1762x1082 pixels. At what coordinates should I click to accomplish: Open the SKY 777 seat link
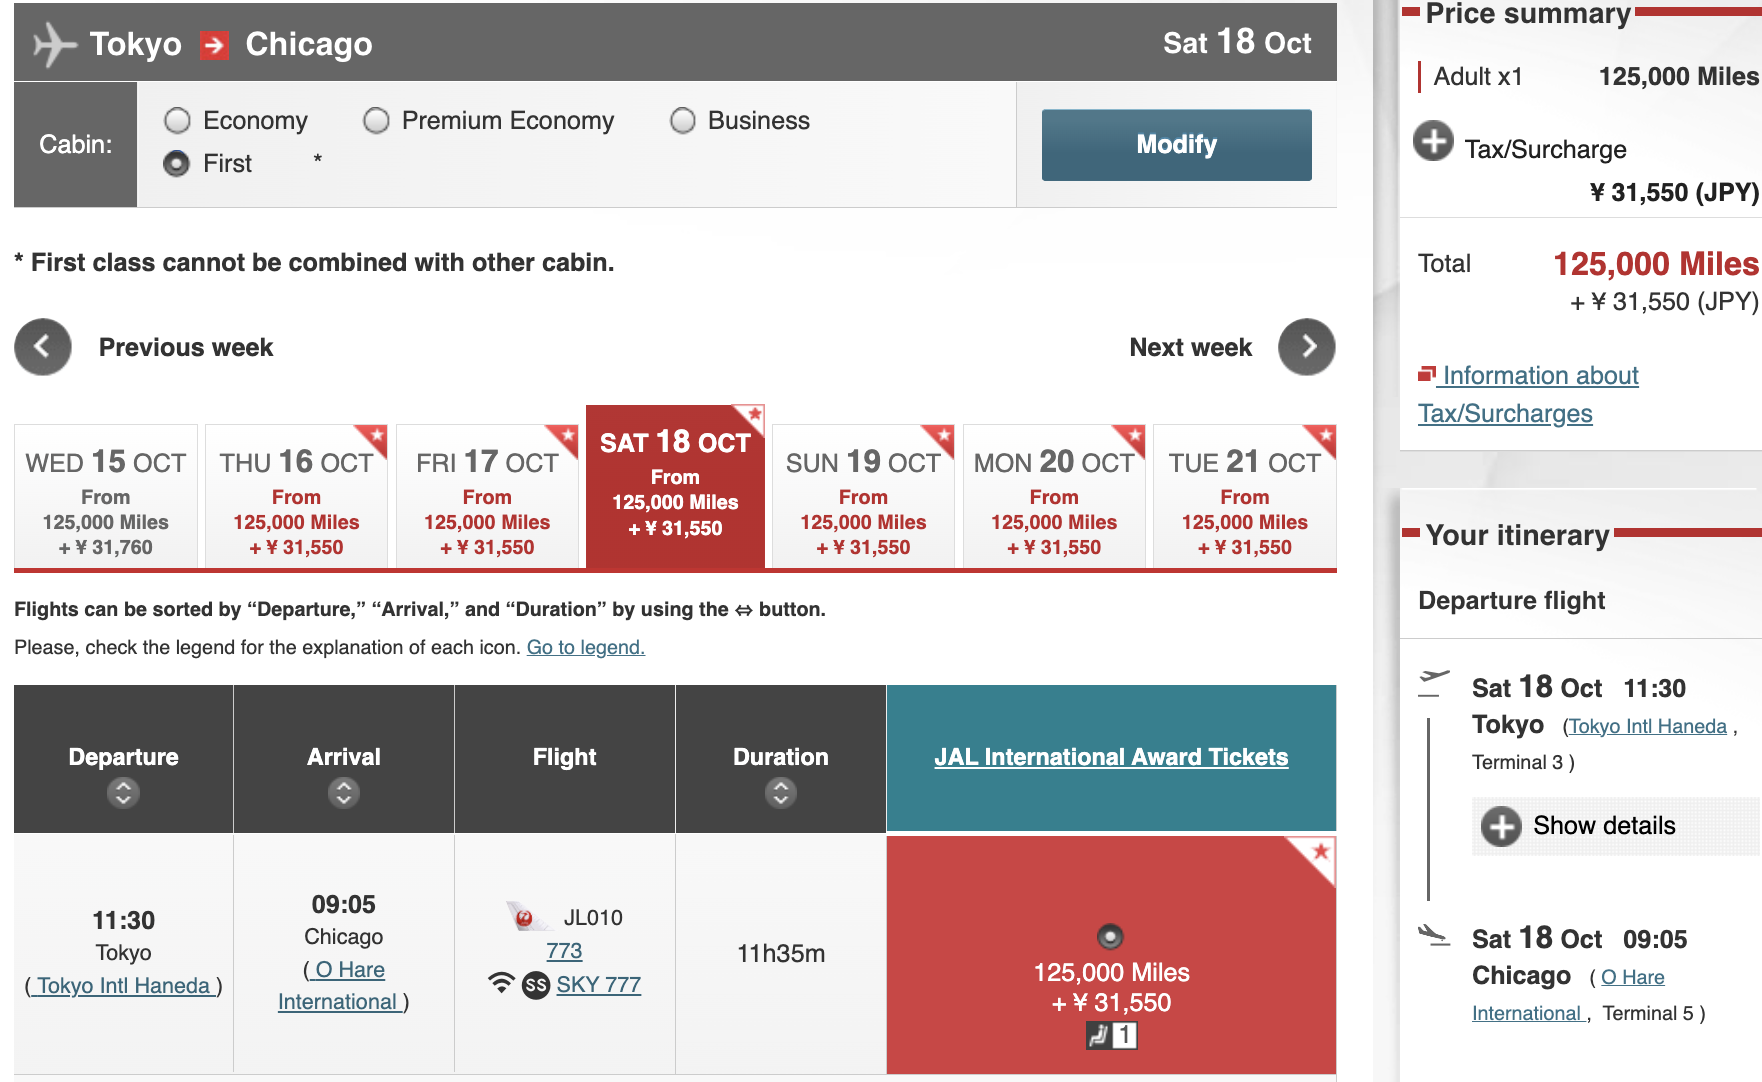(598, 985)
